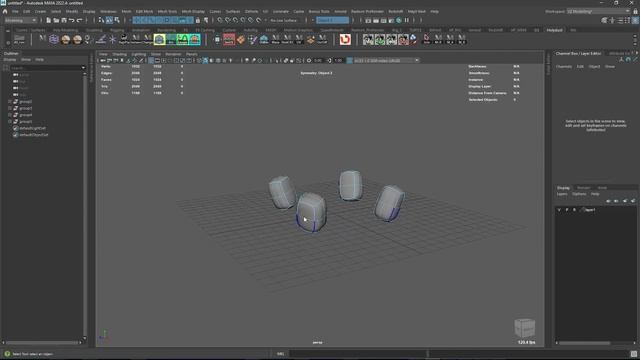
Task: Open the Help menu in main menu bar
Action: [434, 11]
